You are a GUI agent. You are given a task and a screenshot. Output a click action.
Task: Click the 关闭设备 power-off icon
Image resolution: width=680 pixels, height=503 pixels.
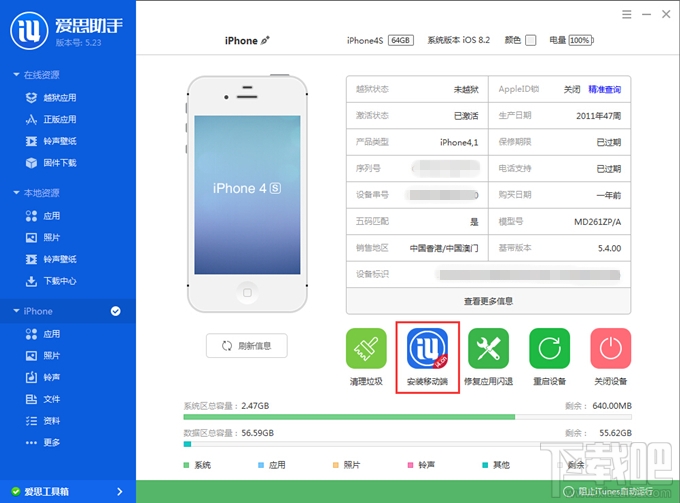click(611, 349)
